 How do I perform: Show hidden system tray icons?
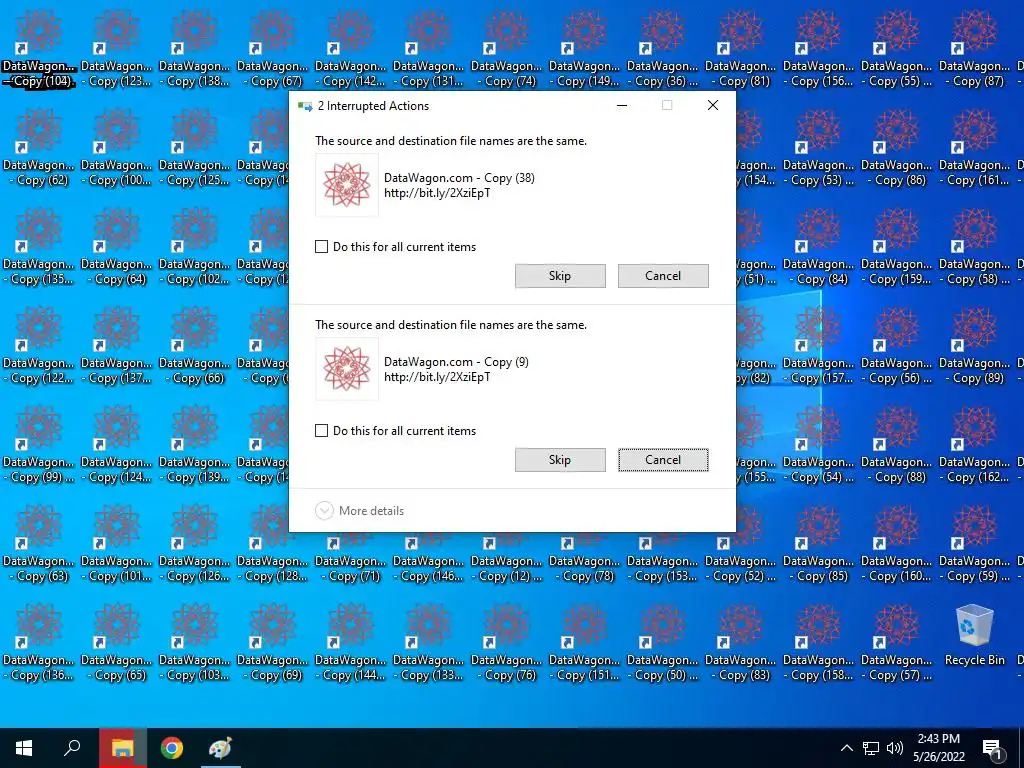846,748
